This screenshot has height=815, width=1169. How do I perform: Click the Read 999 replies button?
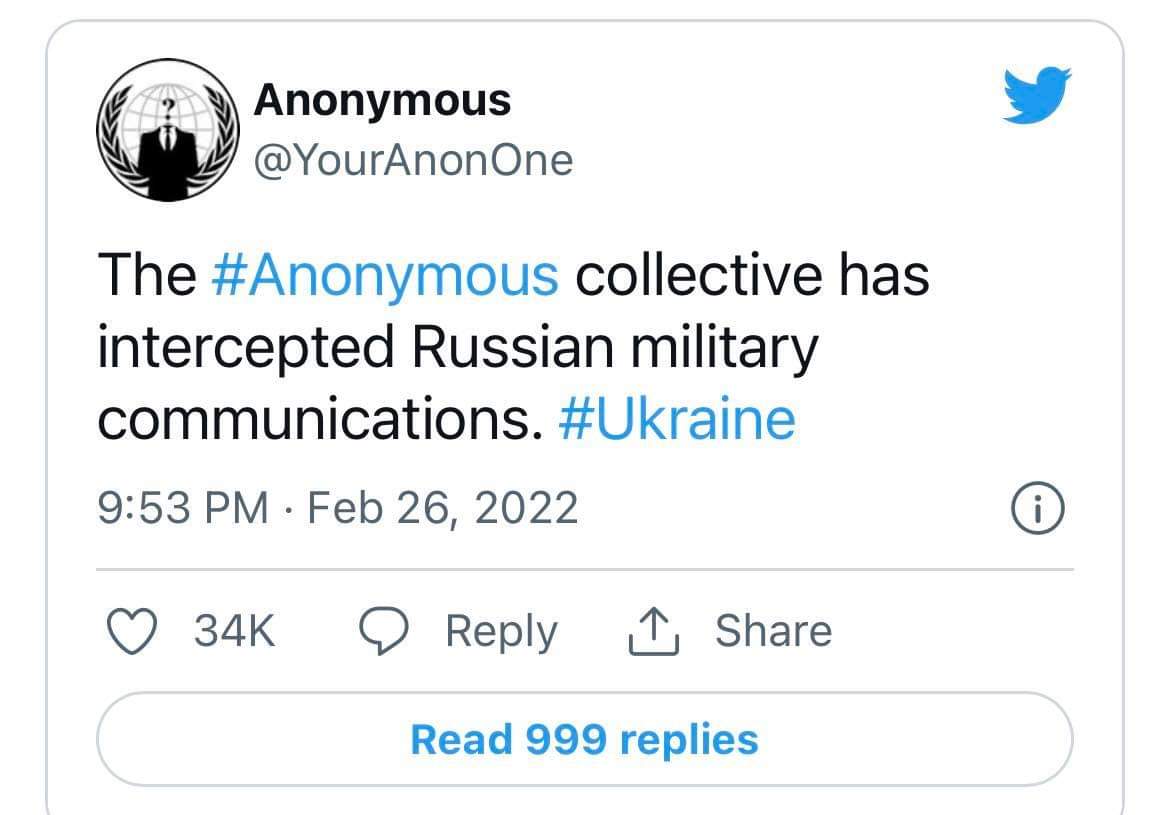point(584,740)
